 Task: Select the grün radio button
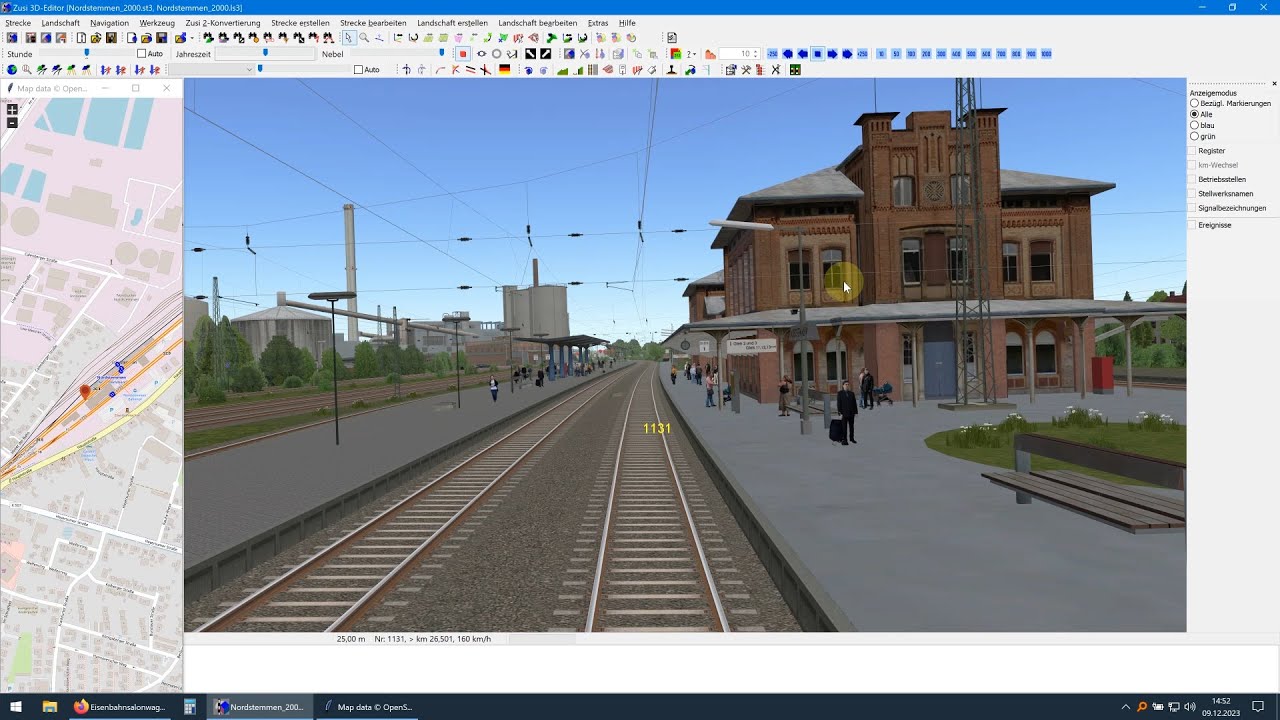click(x=1194, y=136)
